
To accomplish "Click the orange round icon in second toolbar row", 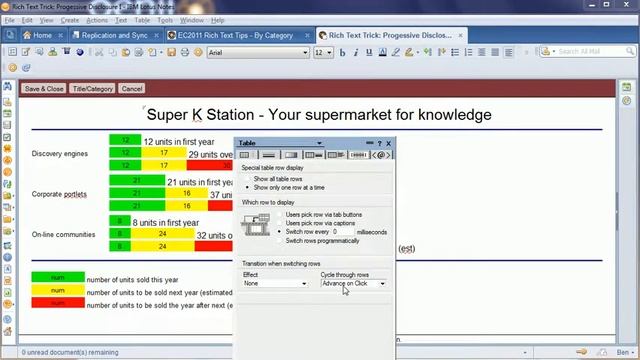I will tap(13, 68).
